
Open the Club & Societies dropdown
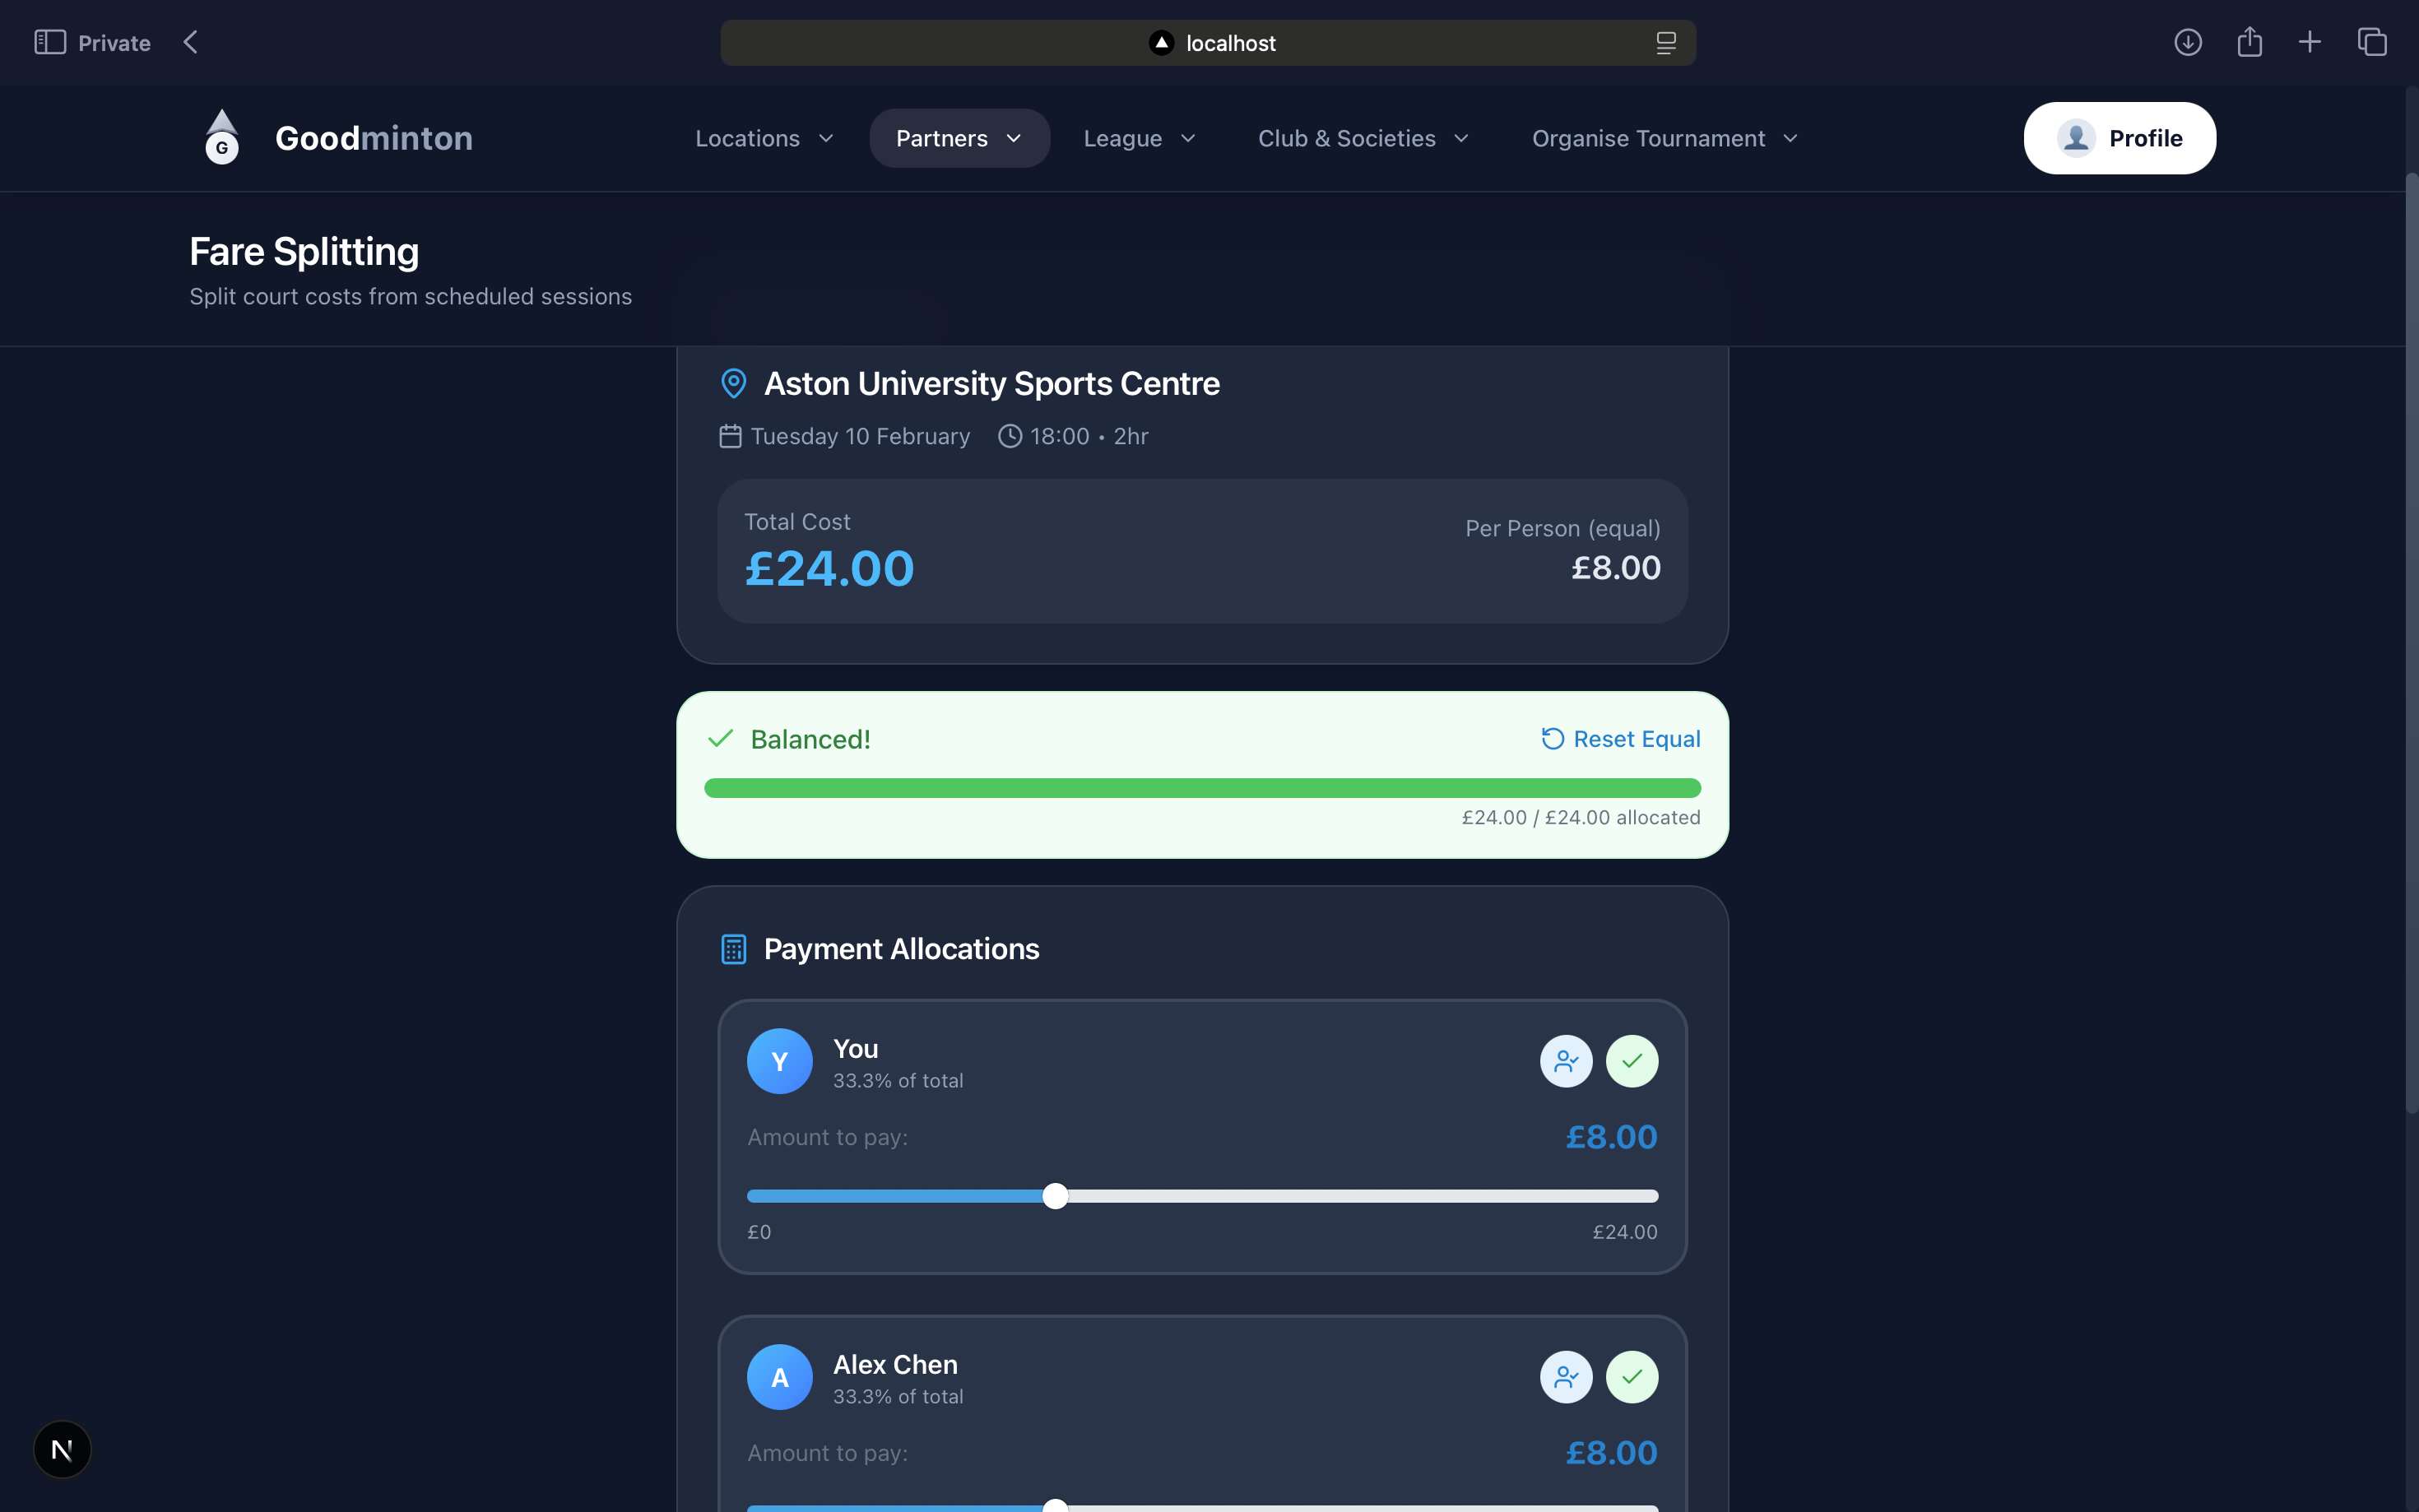[1362, 138]
